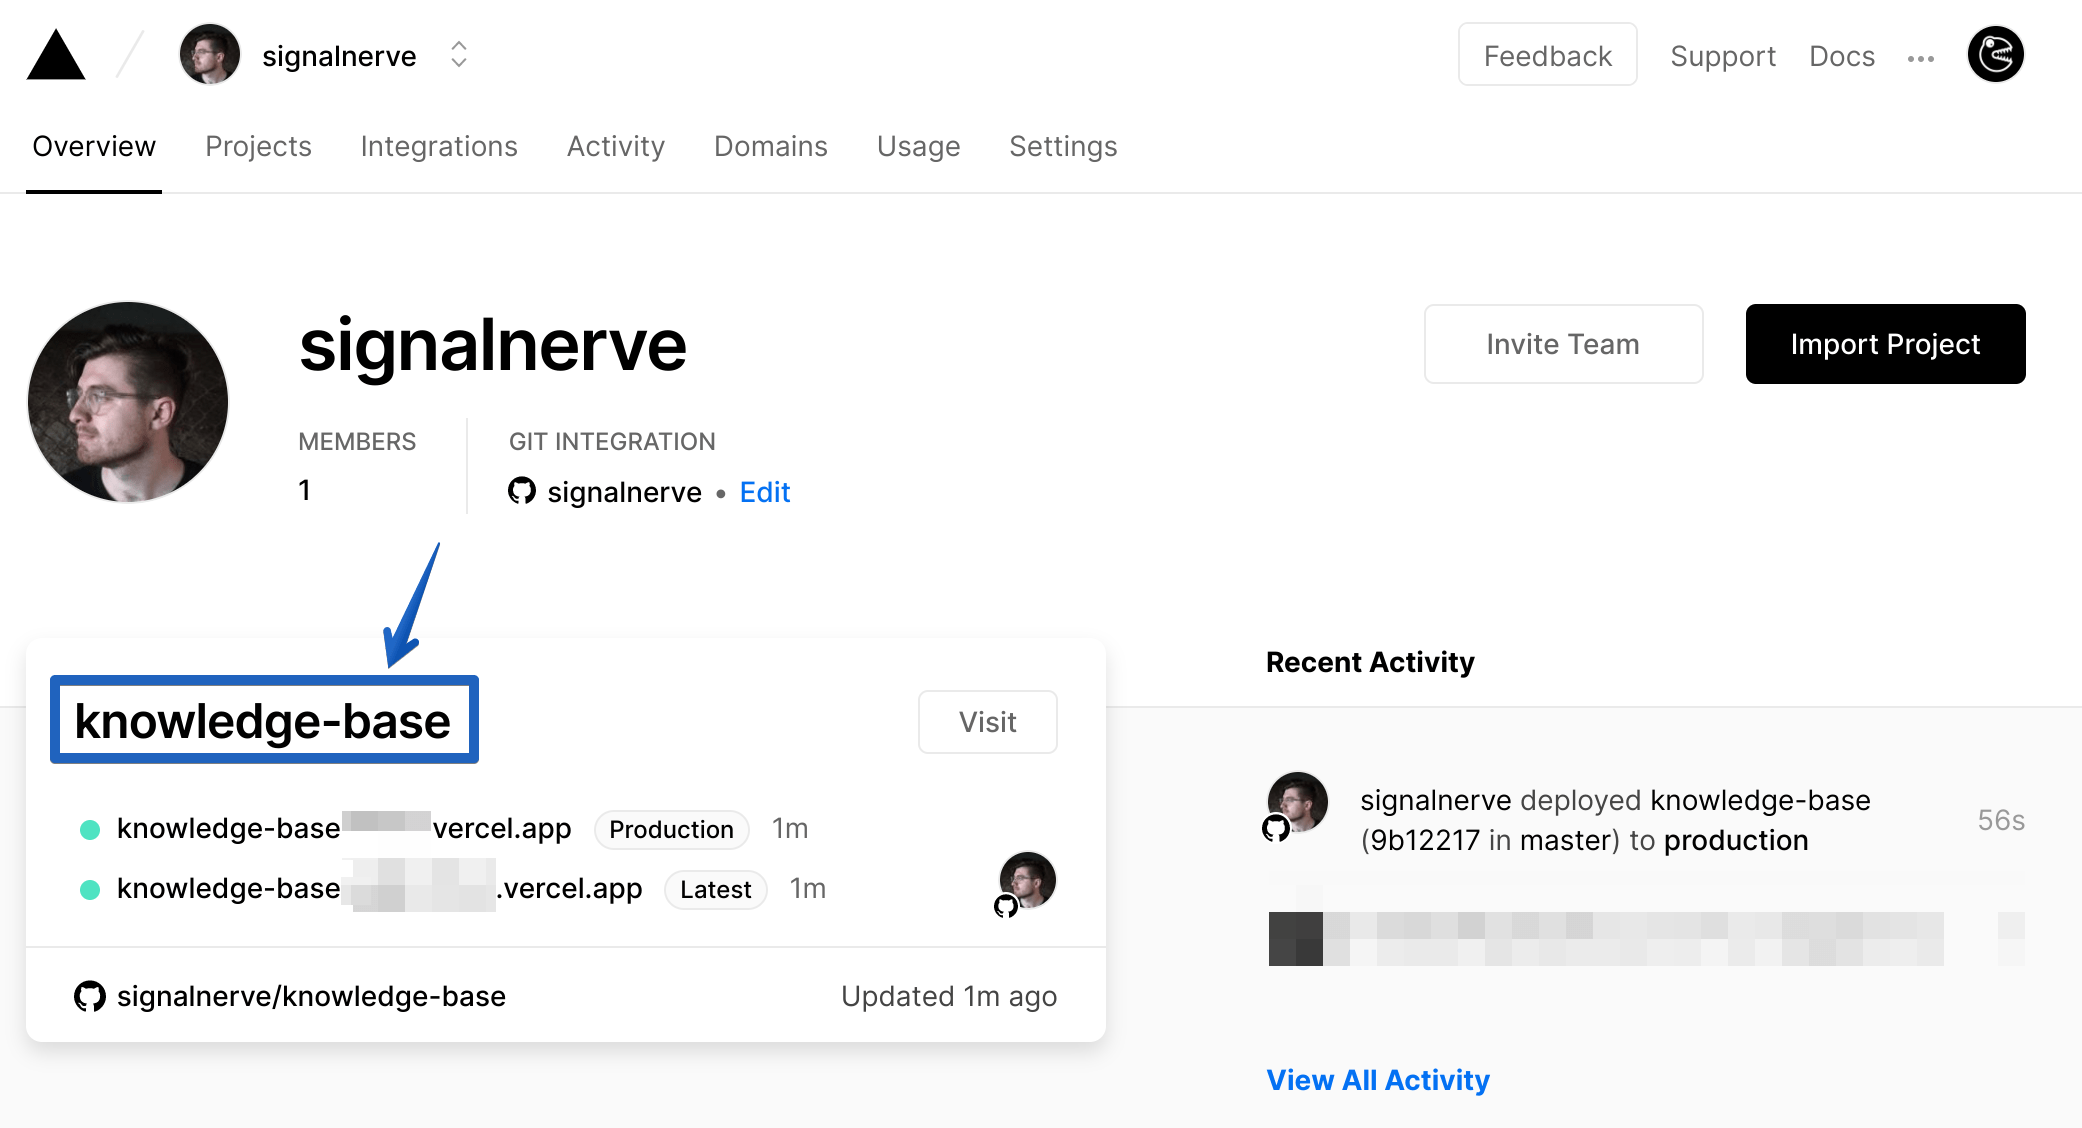Screen dimensions: 2082x1128
Task: Select the Overview tab
Action: coord(92,144)
